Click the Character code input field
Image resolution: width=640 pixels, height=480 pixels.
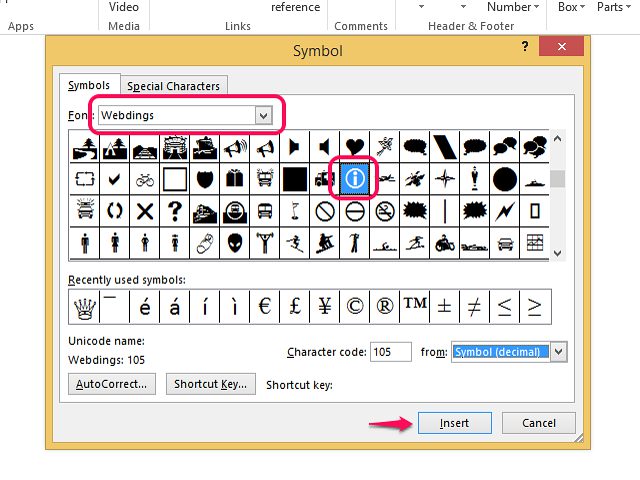390,352
